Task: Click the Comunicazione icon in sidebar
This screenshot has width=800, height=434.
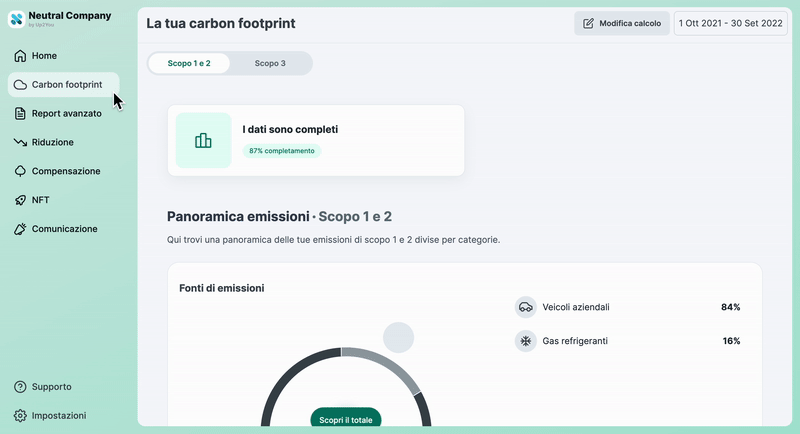Action: point(20,229)
